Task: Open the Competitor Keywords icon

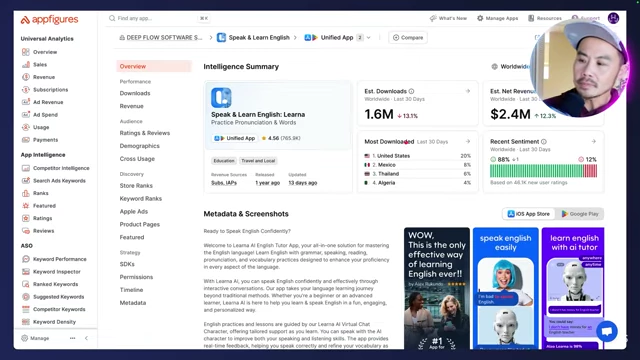Action: (x=26, y=309)
